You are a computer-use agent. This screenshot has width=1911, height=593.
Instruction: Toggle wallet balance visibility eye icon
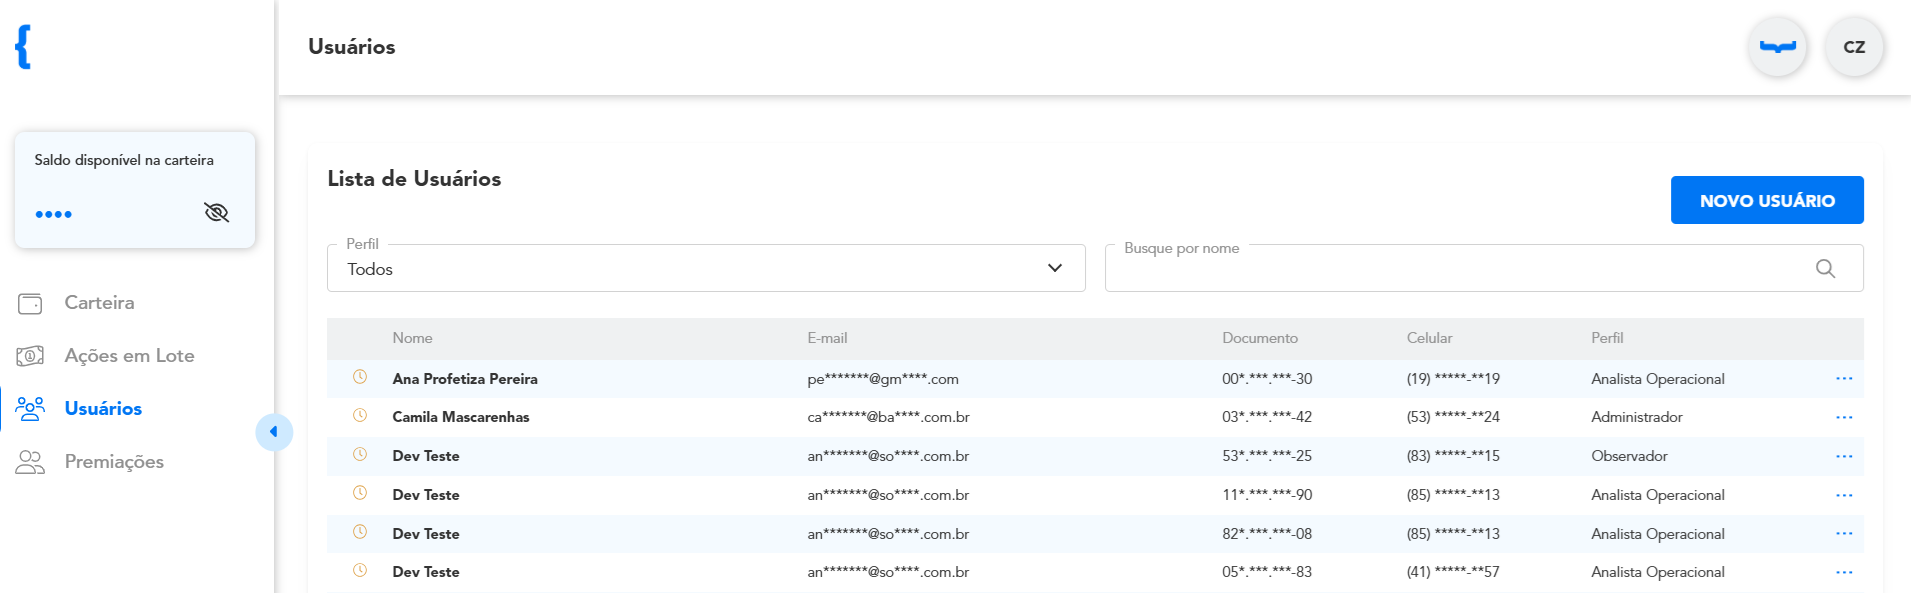coord(216,212)
